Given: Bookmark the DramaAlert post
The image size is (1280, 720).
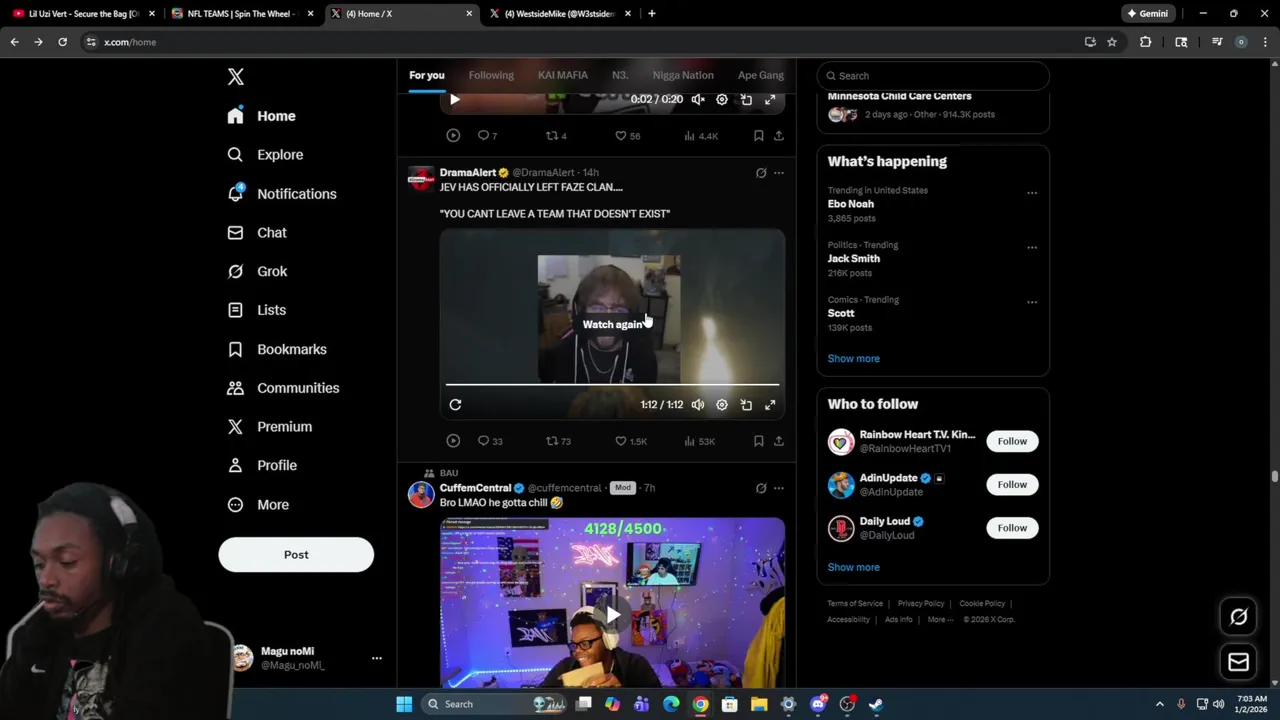Looking at the screenshot, I should [758, 441].
